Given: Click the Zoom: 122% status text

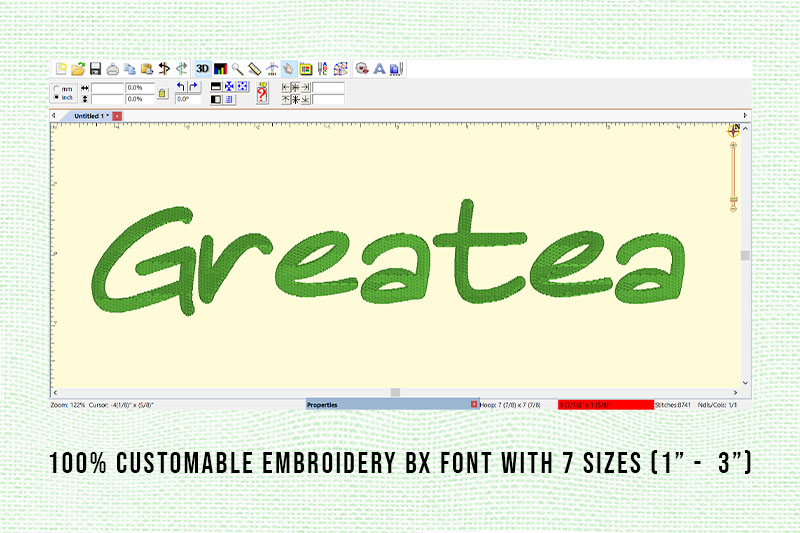Looking at the screenshot, I should point(68,405).
